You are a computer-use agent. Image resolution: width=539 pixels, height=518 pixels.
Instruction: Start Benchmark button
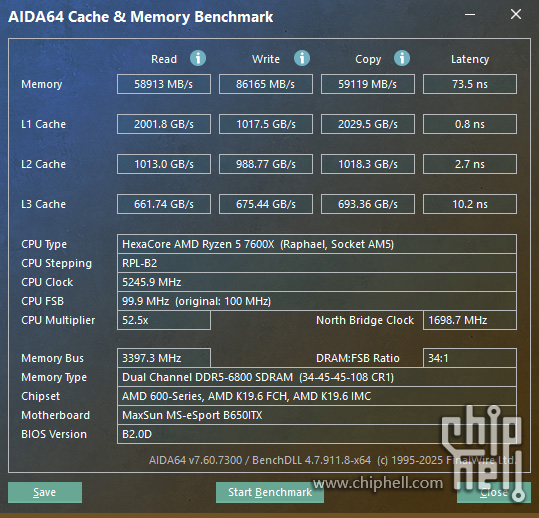pos(270,492)
